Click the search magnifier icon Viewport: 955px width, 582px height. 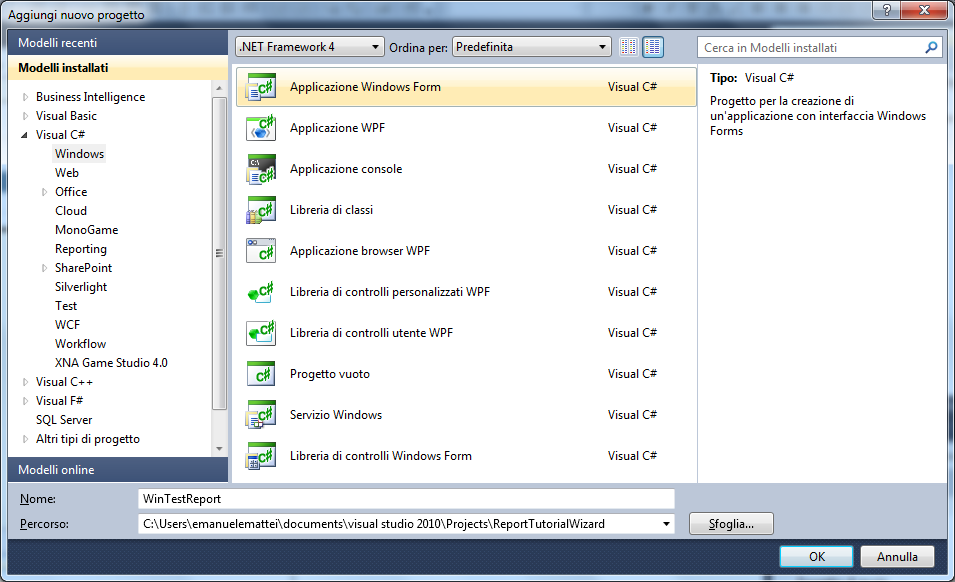(x=931, y=47)
